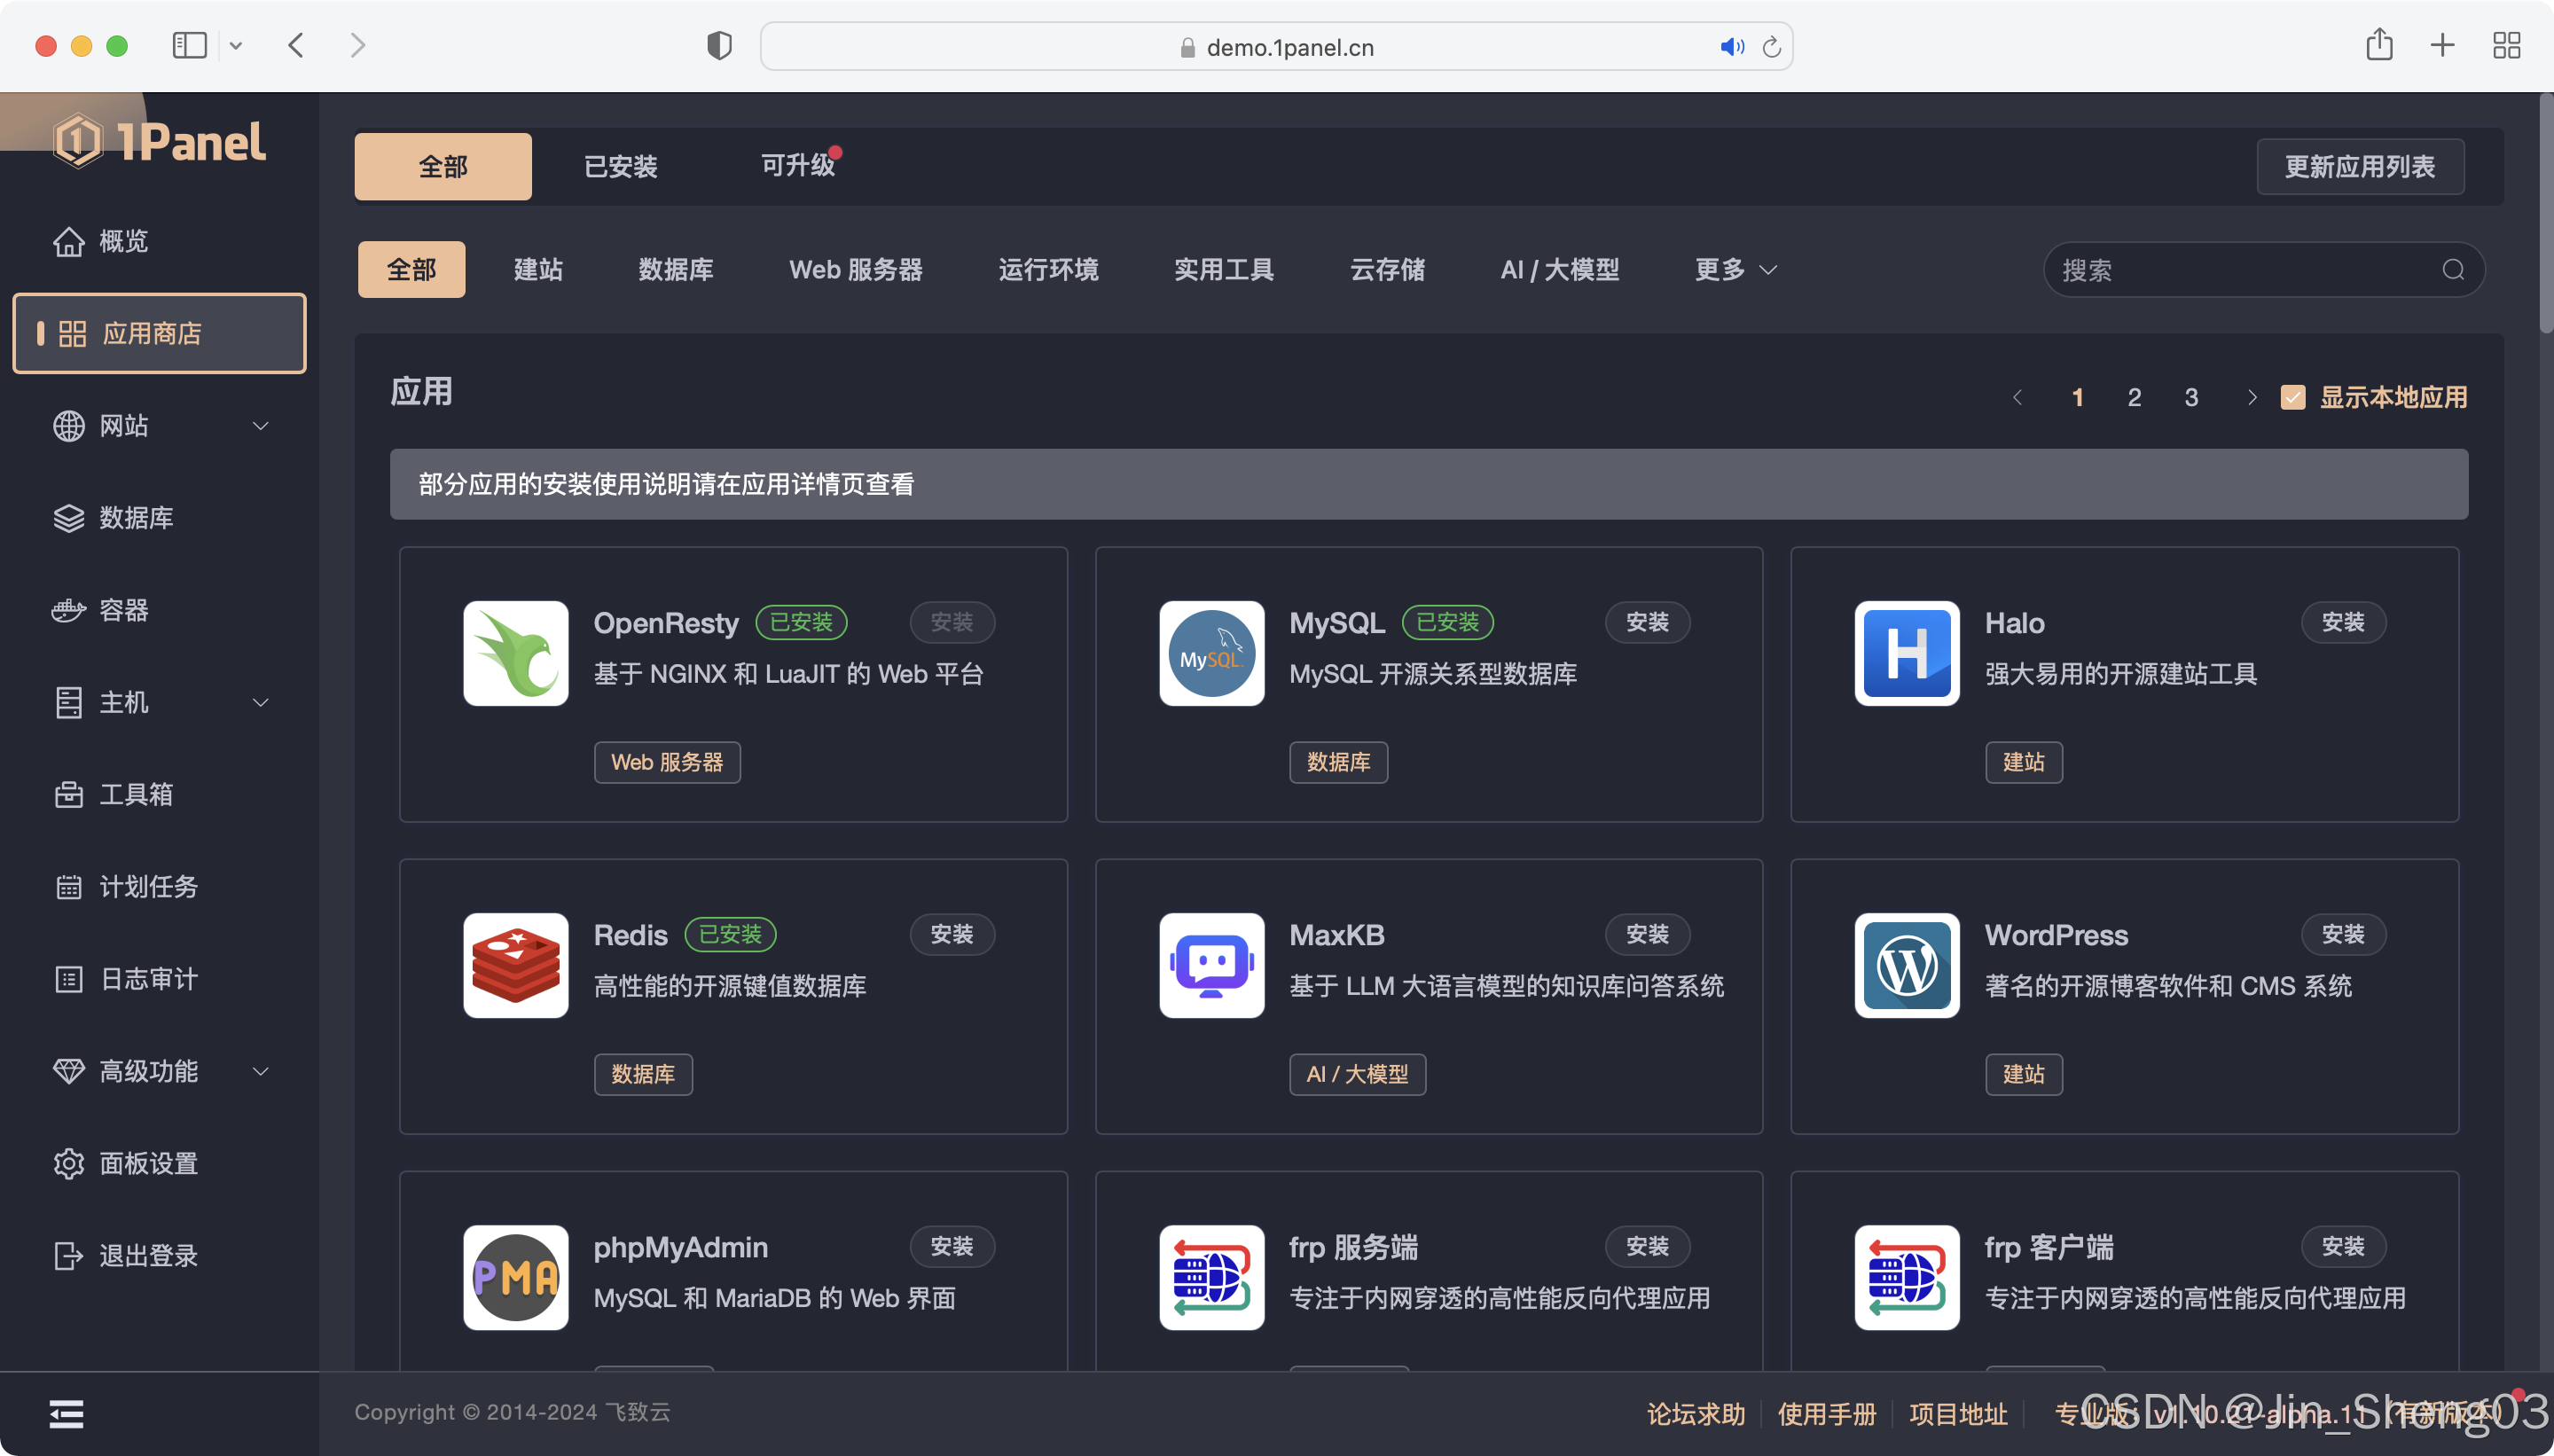Collapse sidebar using bottom-left menu icon
This screenshot has height=1456, width=2554.
click(66, 1413)
